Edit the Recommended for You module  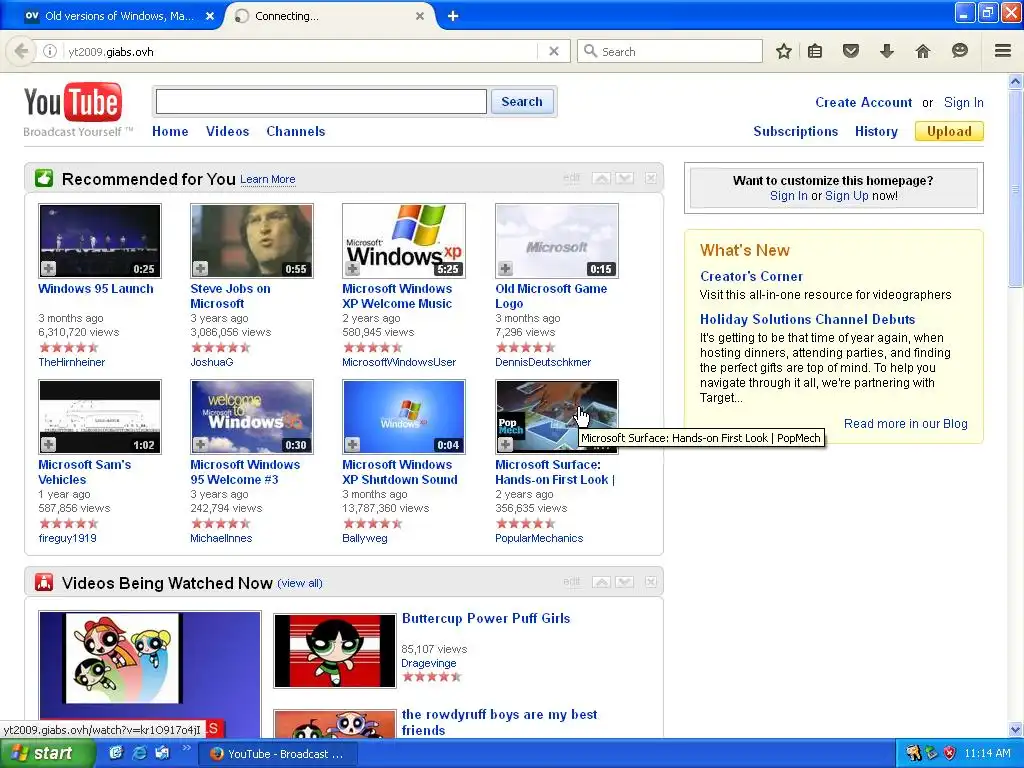coord(571,178)
